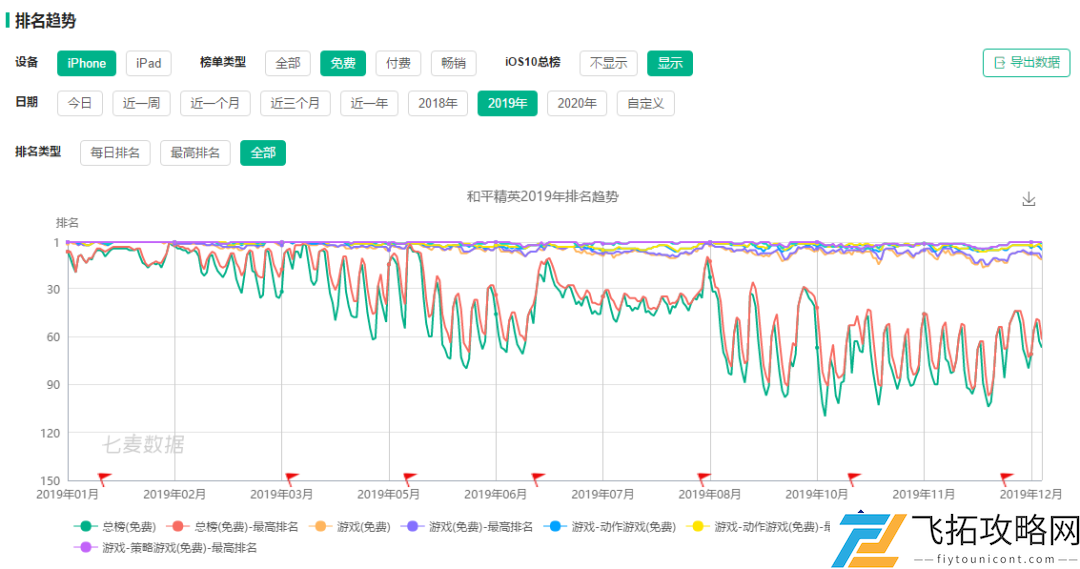Click the 2019年02月 axis label
This screenshot has width=1080, height=569.
tap(174, 495)
